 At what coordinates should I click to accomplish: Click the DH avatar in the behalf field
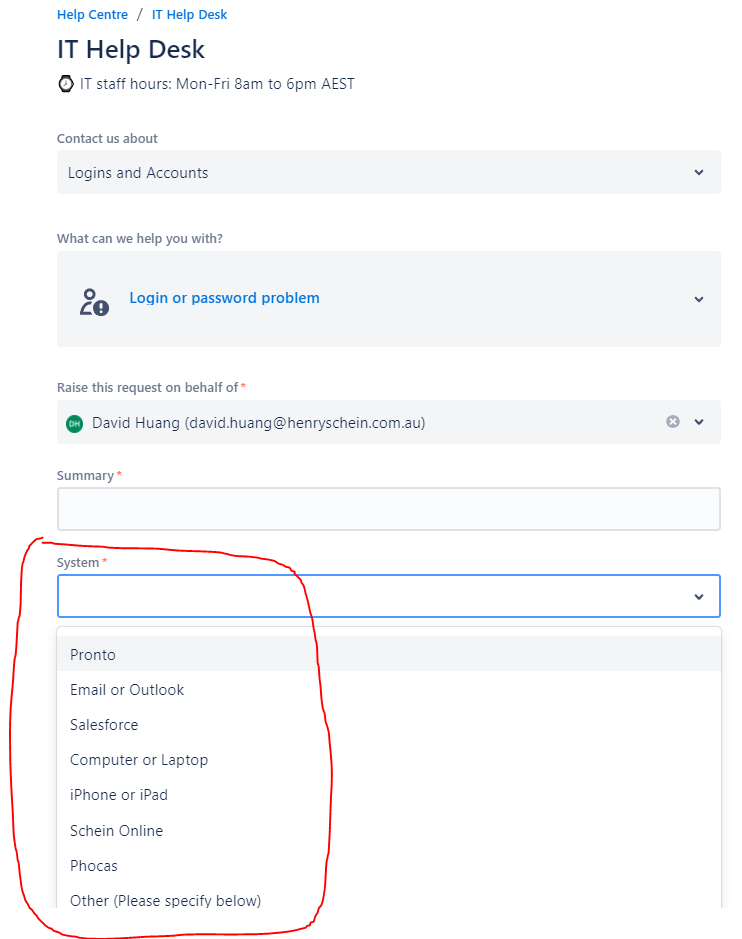tap(74, 423)
